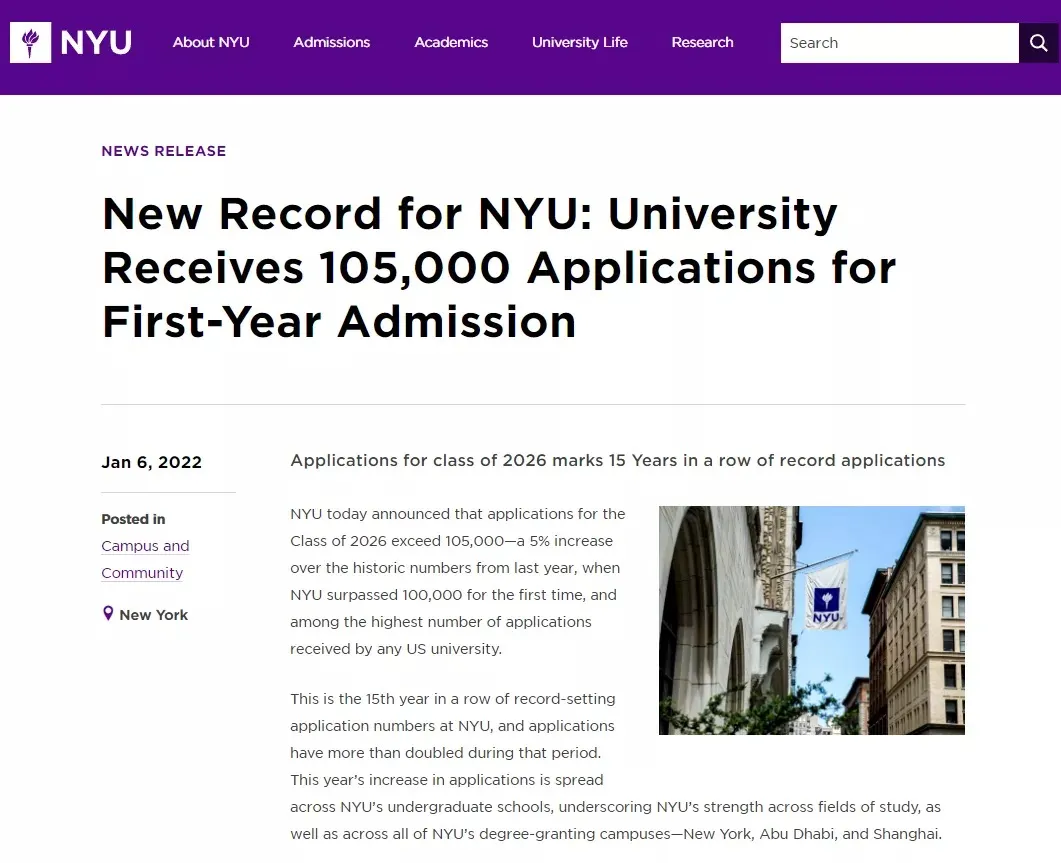The width and height of the screenshot is (1061, 863).
Task: Click the NYU flag in the photo
Action: click(826, 595)
